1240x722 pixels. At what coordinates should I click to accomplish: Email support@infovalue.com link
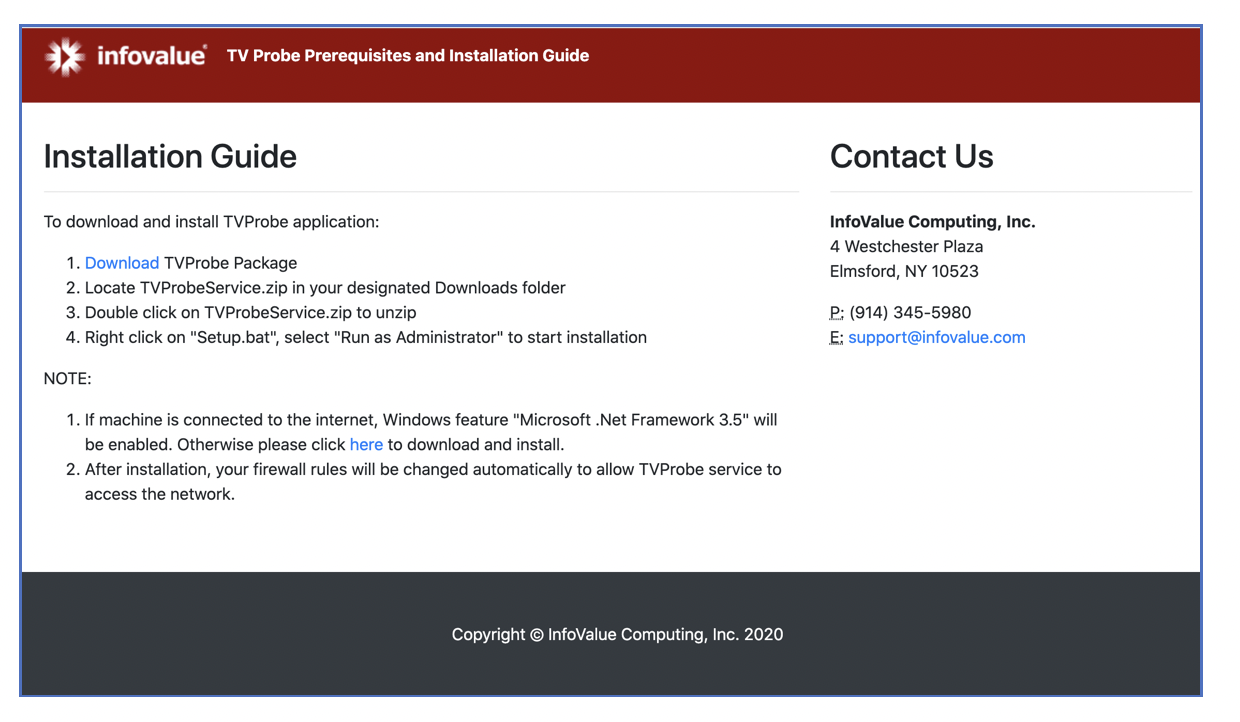click(x=937, y=338)
